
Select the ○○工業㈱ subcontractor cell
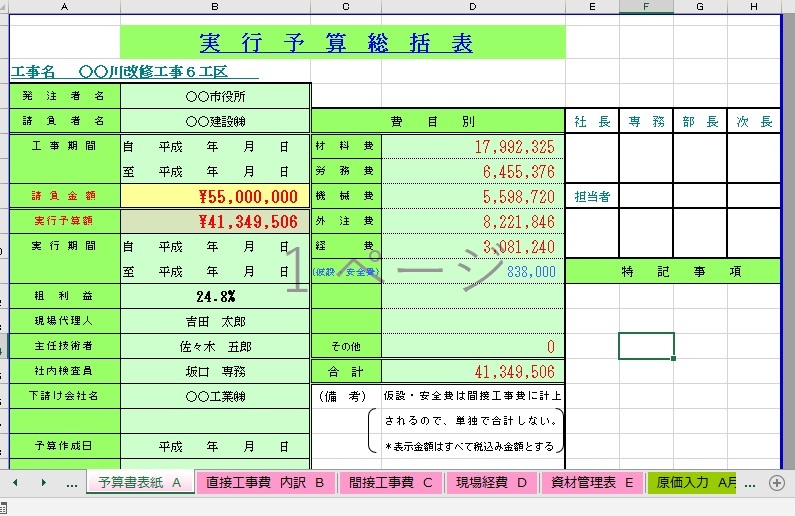point(215,396)
